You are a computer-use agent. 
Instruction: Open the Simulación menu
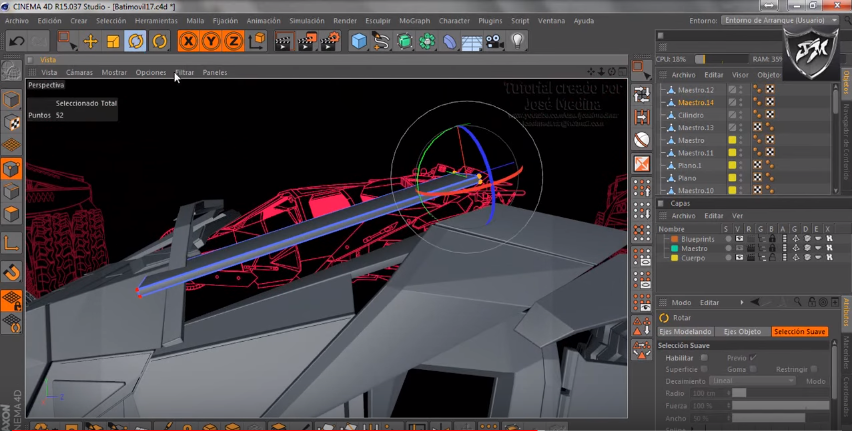coord(306,20)
